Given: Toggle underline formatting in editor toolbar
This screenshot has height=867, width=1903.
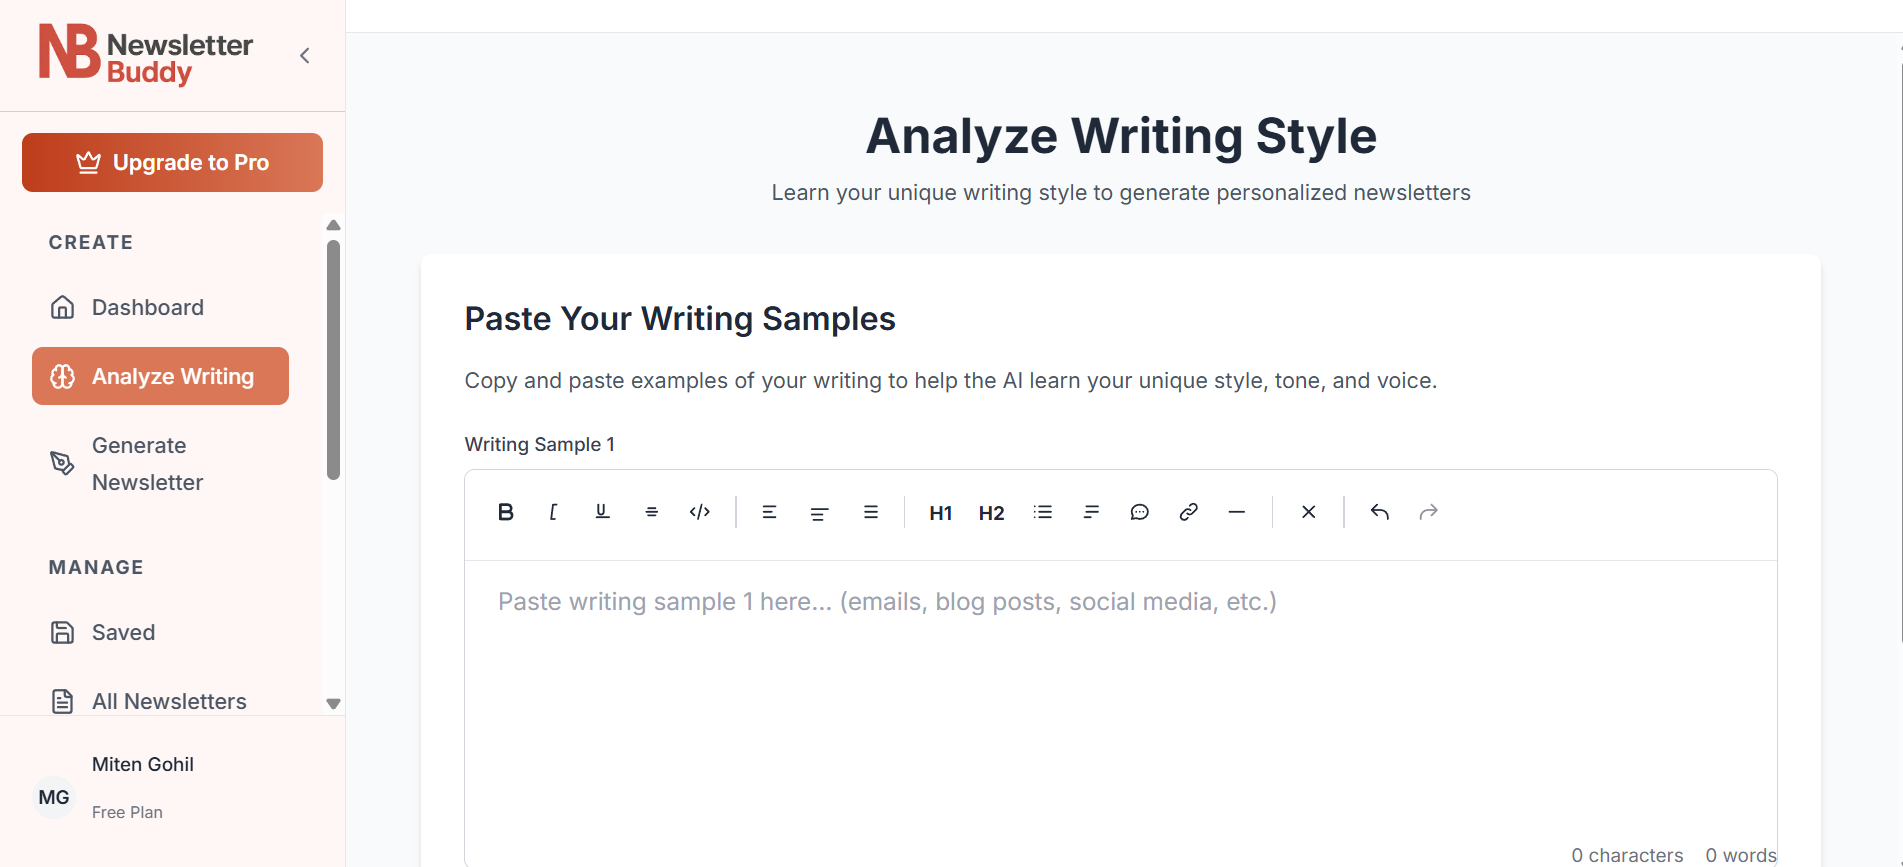Looking at the screenshot, I should click(602, 512).
